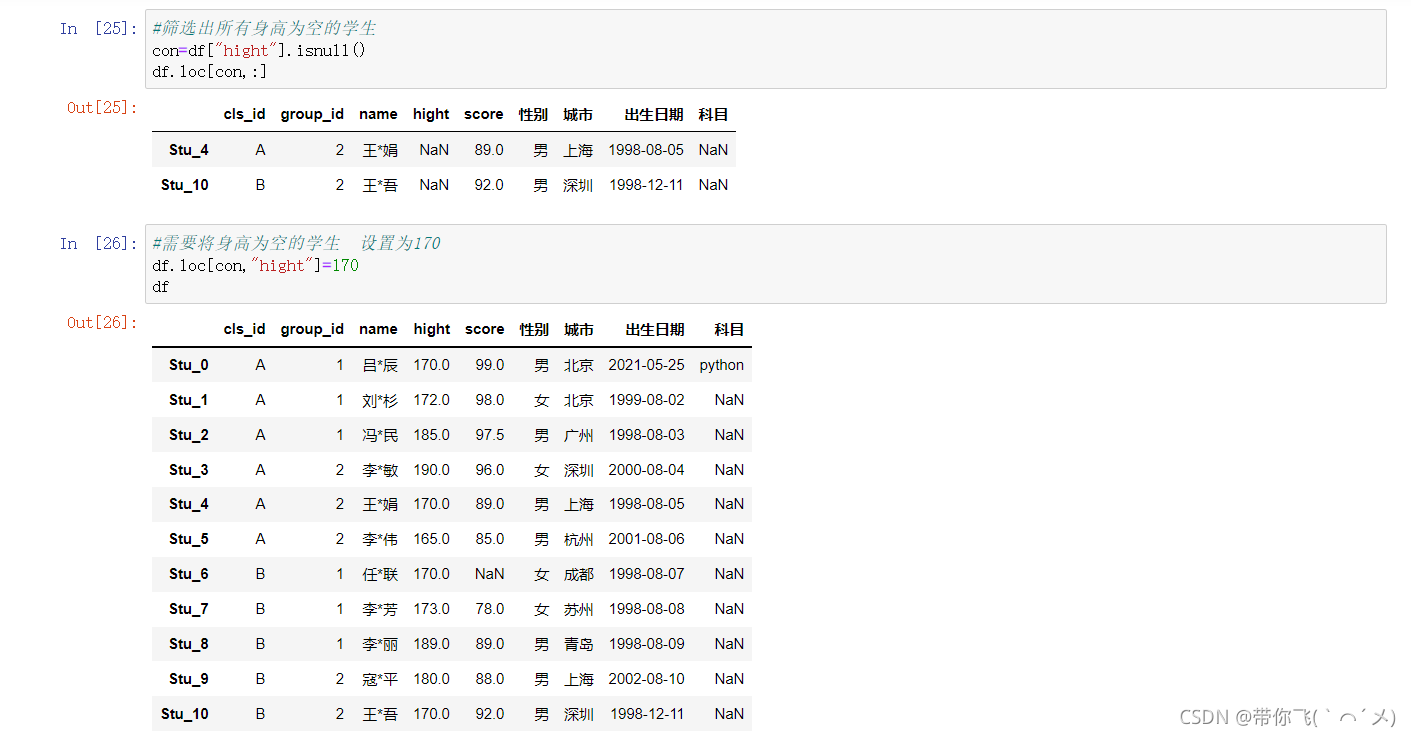This screenshot has height=737, width=1411.
Task: Click the 'Stu_9' row index
Action: tap(189, 679)
